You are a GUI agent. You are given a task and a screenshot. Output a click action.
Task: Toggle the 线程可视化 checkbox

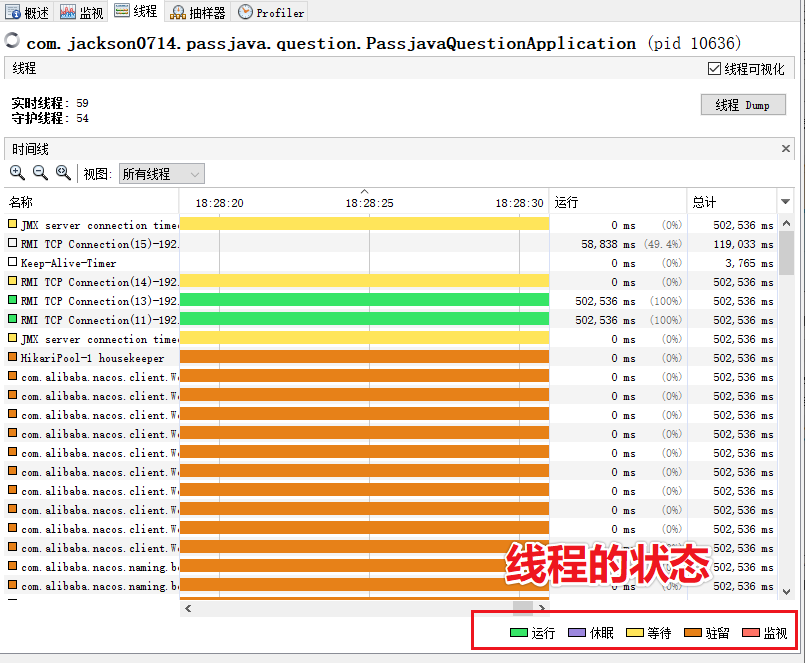point(714,68)
